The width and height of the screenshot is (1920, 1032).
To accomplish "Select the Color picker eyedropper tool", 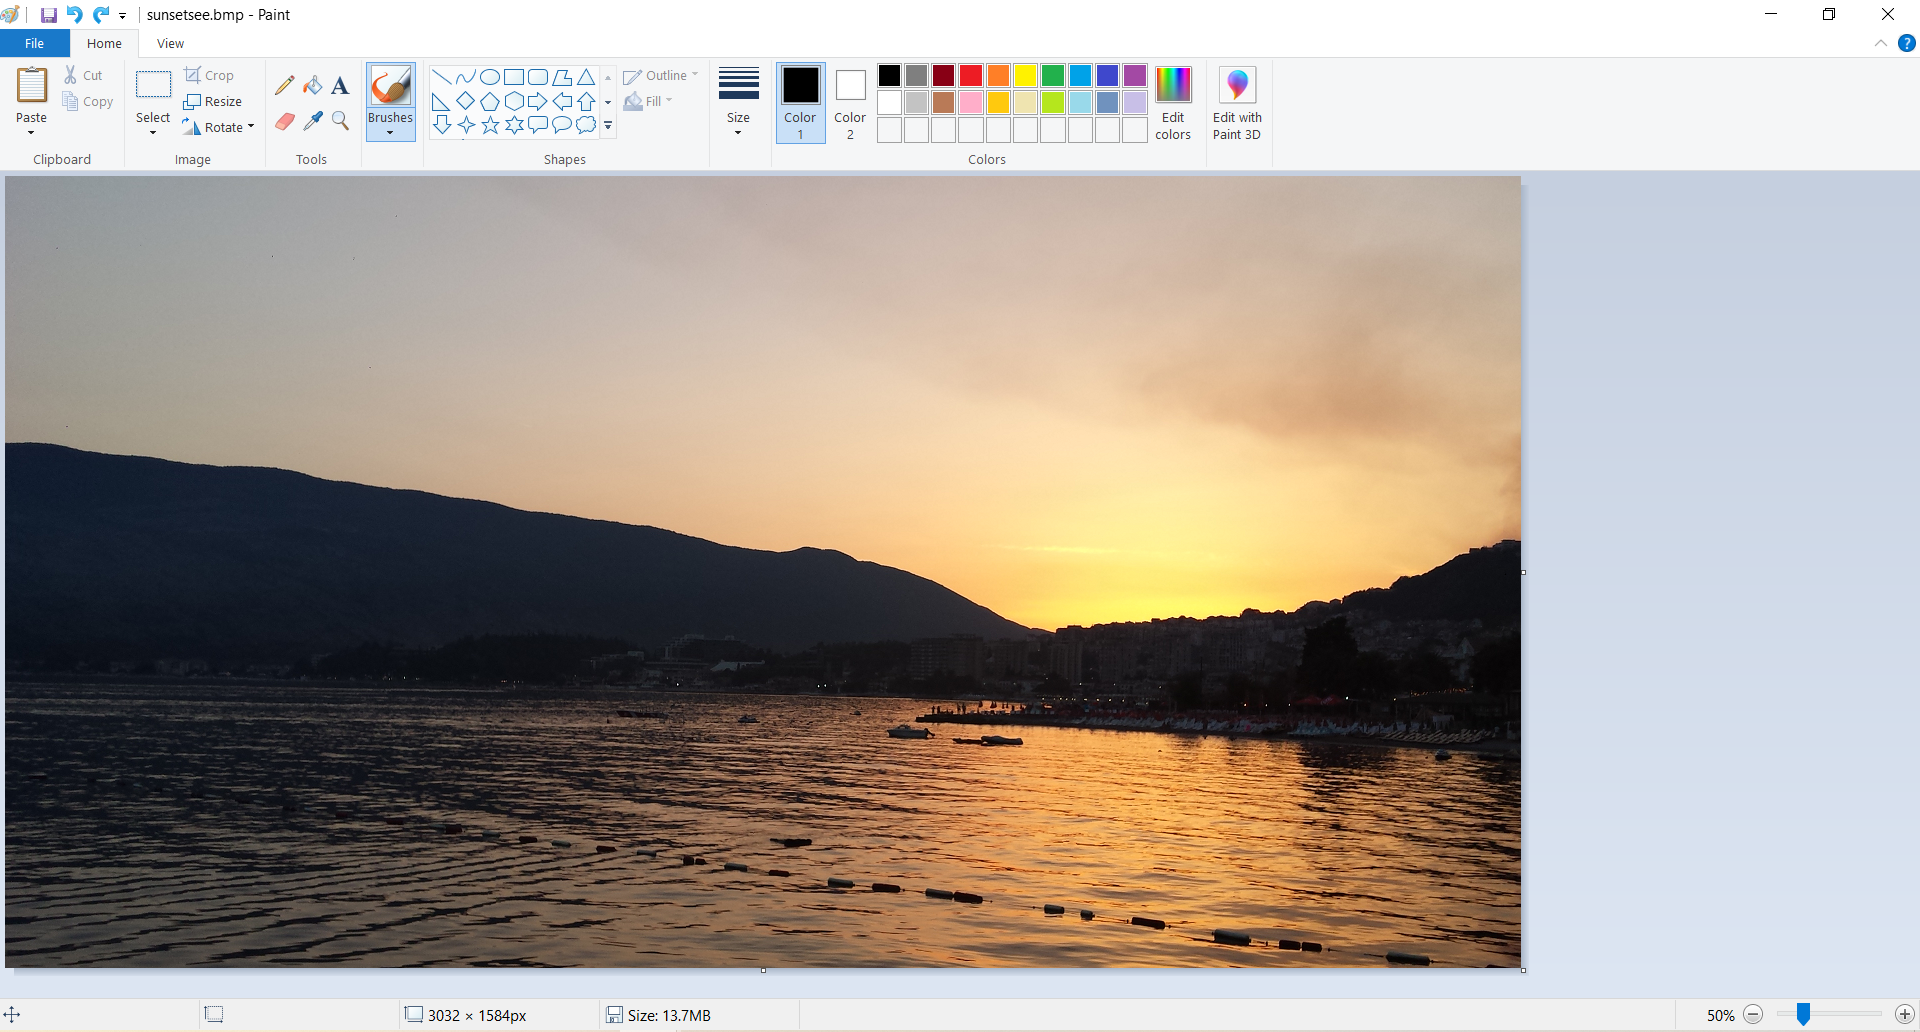I will (x=313, y=121).
